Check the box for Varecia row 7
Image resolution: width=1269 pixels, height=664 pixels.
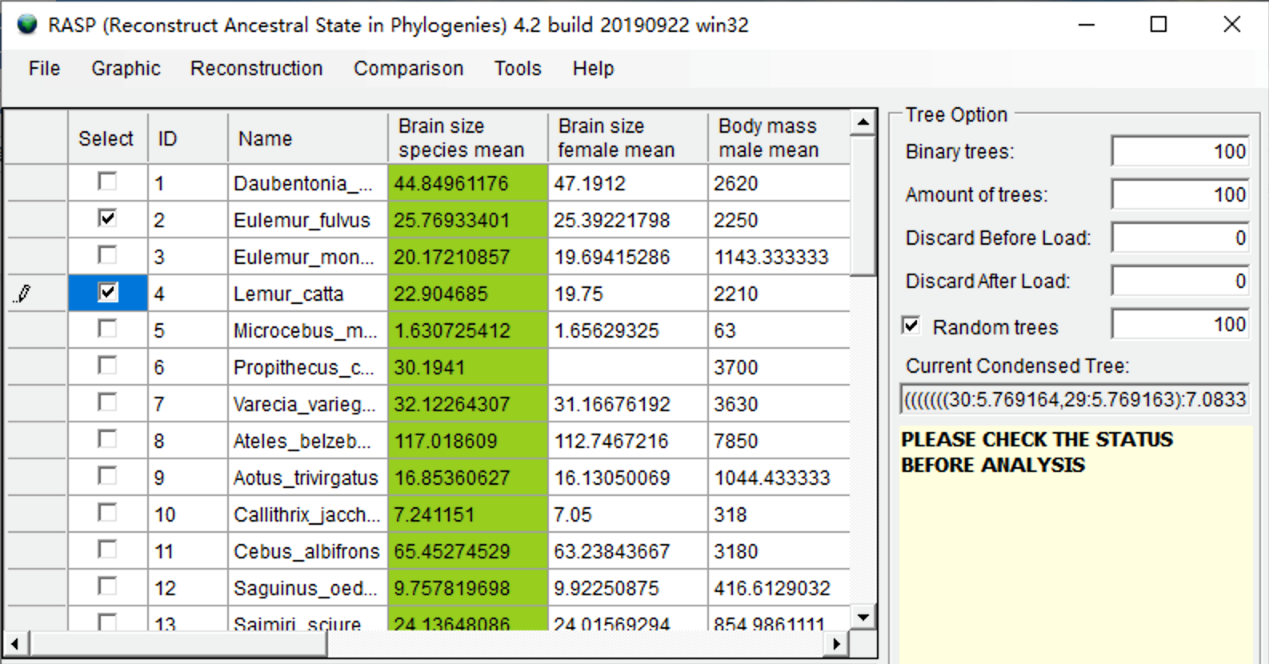coord(107,402)
